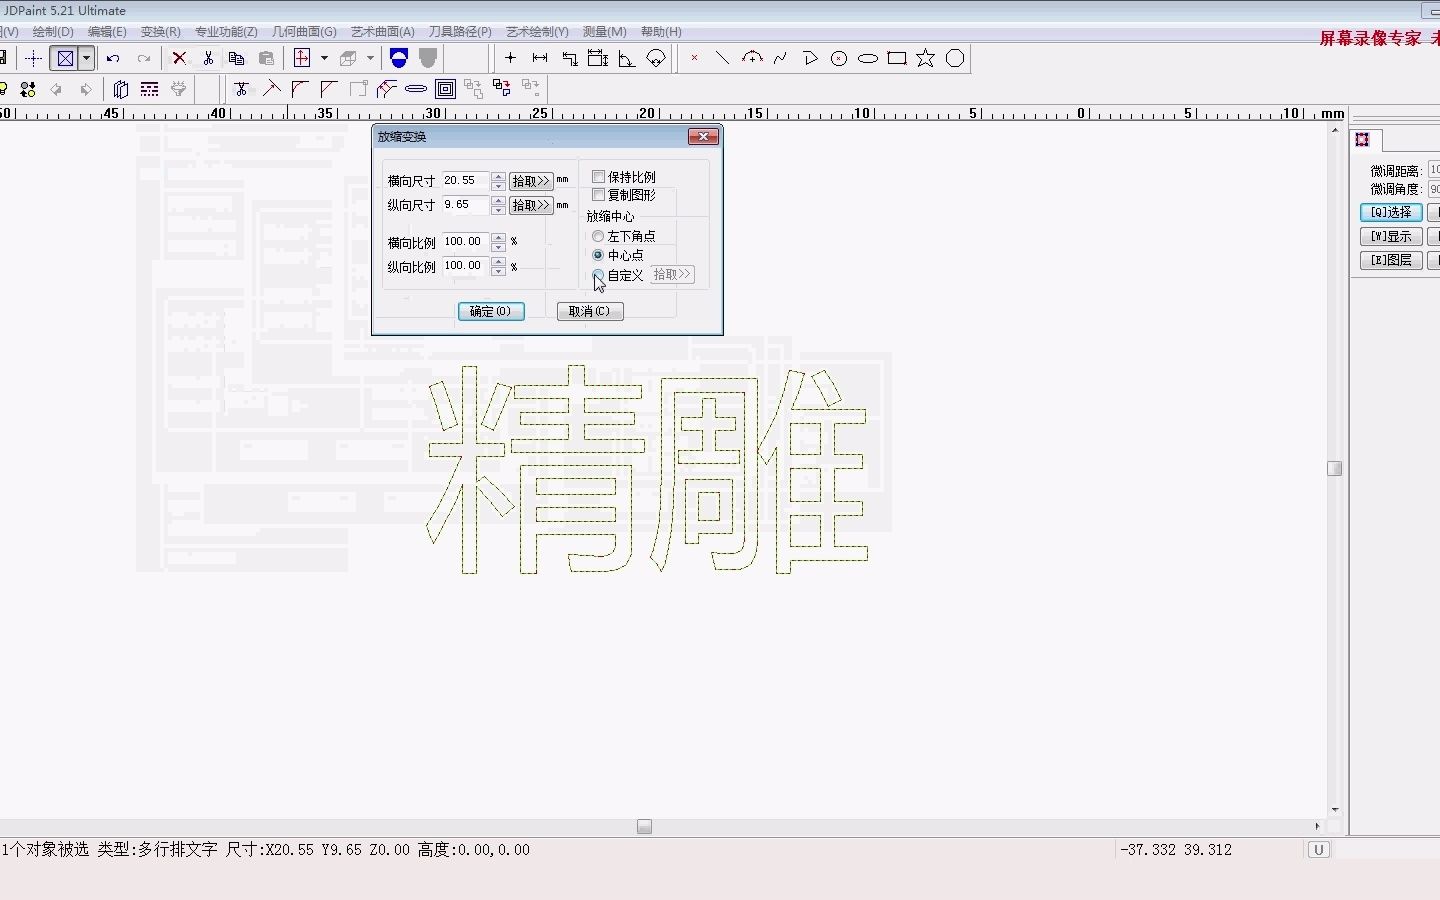Screen dimensions: 1440x900
Task: Undo the last action
Action: pyautogui.click(x=113, y=58)
